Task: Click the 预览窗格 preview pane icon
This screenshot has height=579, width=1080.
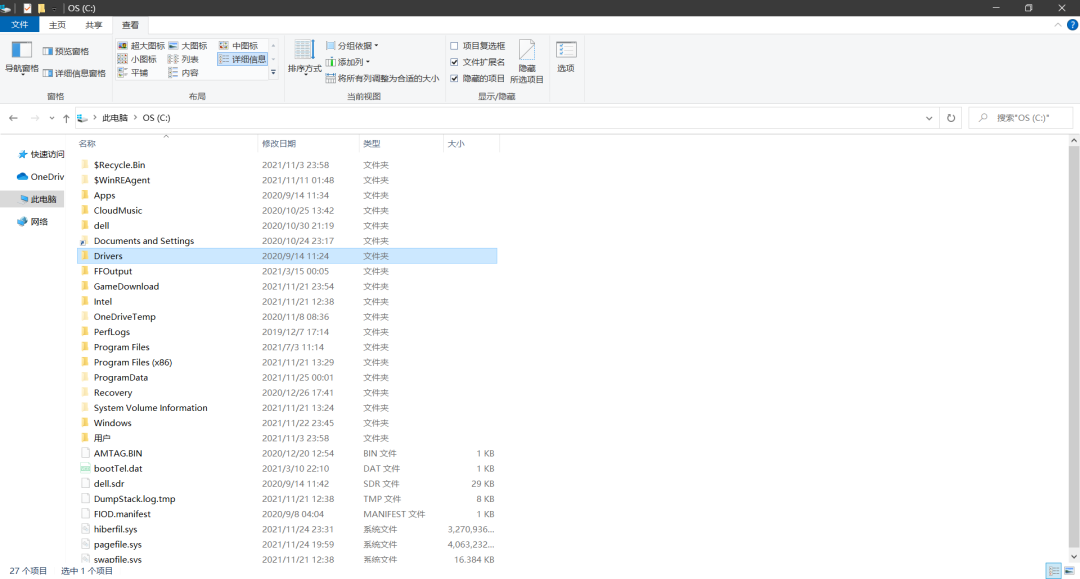Action: coord(48,51)
